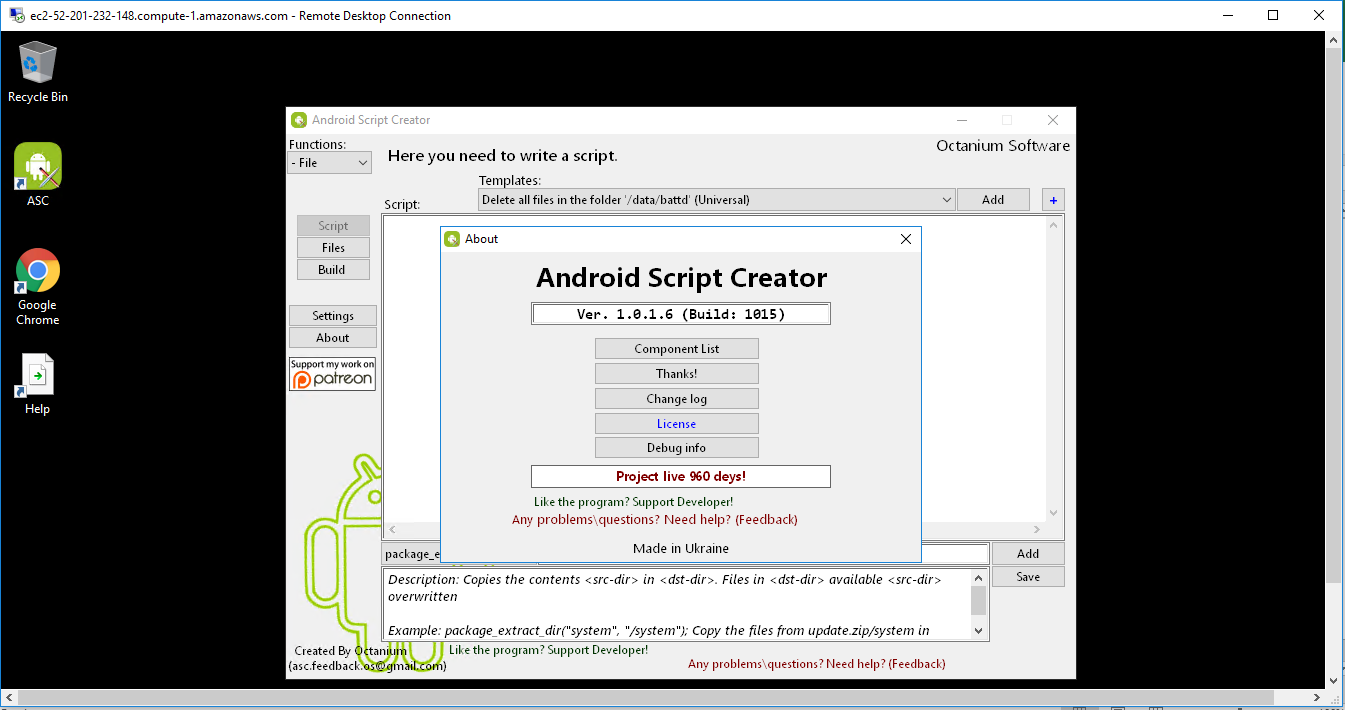
Task: Switch to the Files tab
Action: click(333, 247)
